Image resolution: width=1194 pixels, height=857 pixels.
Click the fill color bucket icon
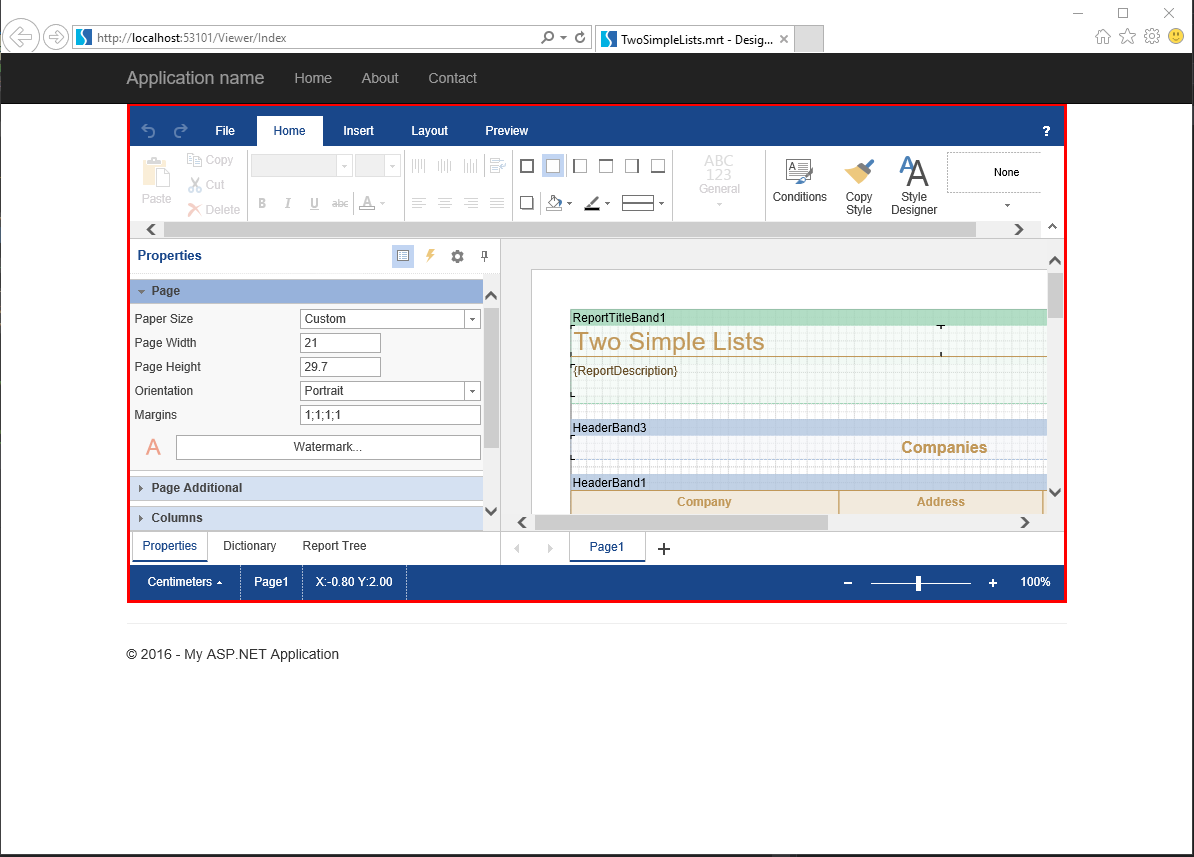pyautogui.click(x=555, y=203)
